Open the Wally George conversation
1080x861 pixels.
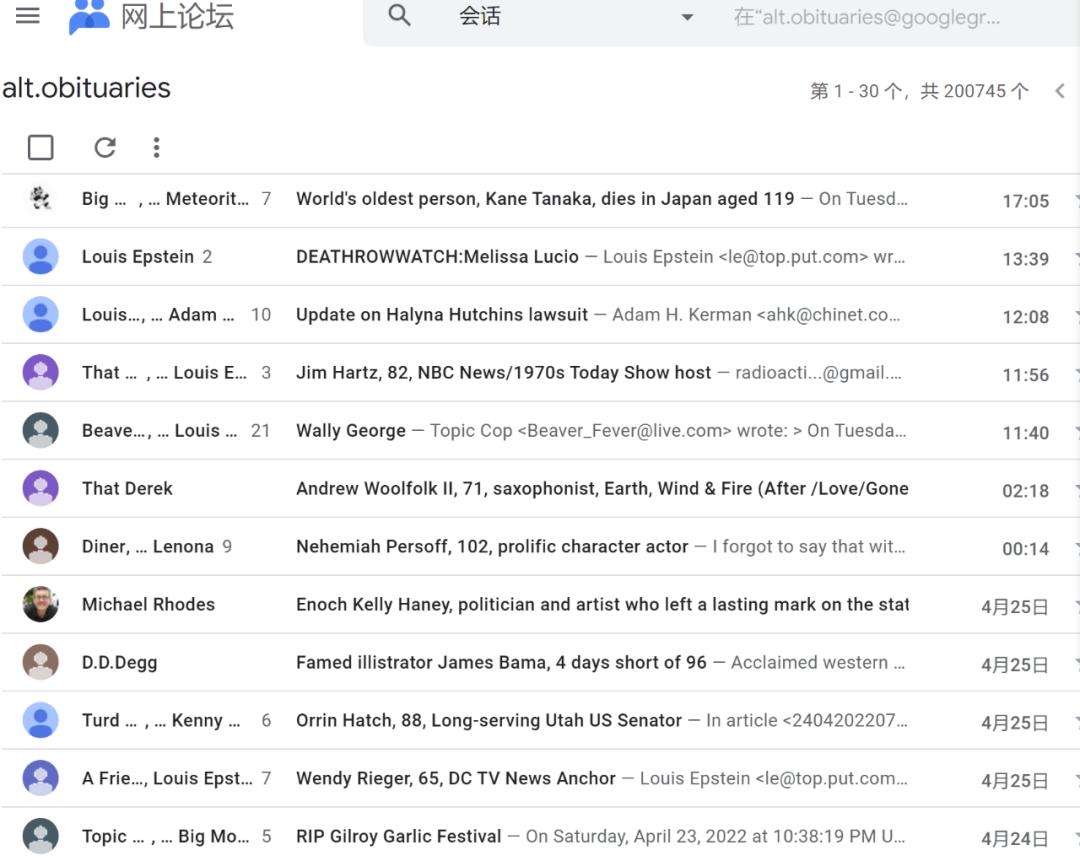coord(351,430)
